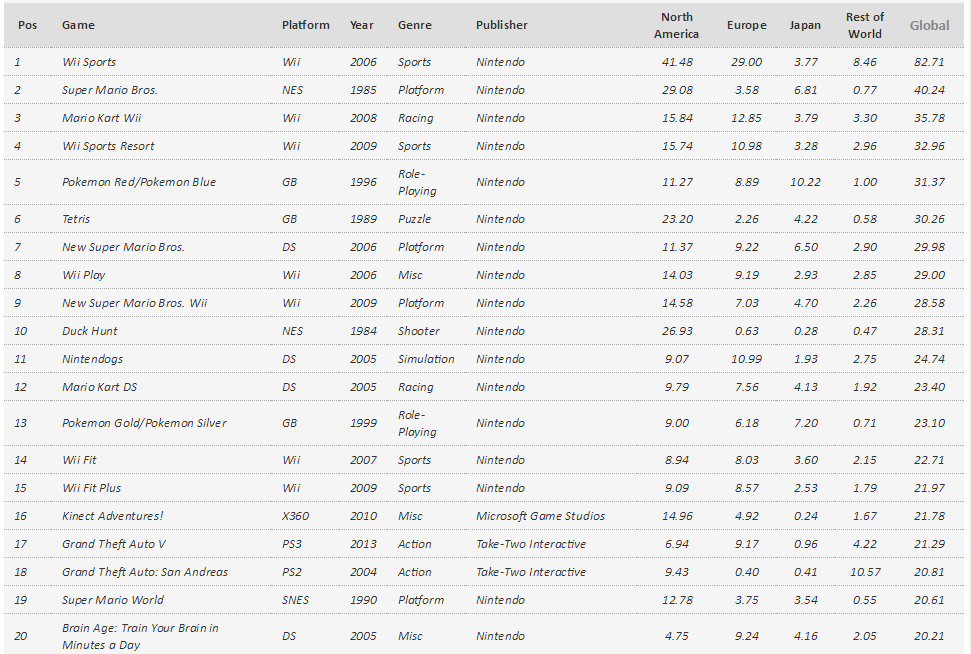
Task: Select Grand Theft Auto: San Andreas title
Action: click(145, 572)
